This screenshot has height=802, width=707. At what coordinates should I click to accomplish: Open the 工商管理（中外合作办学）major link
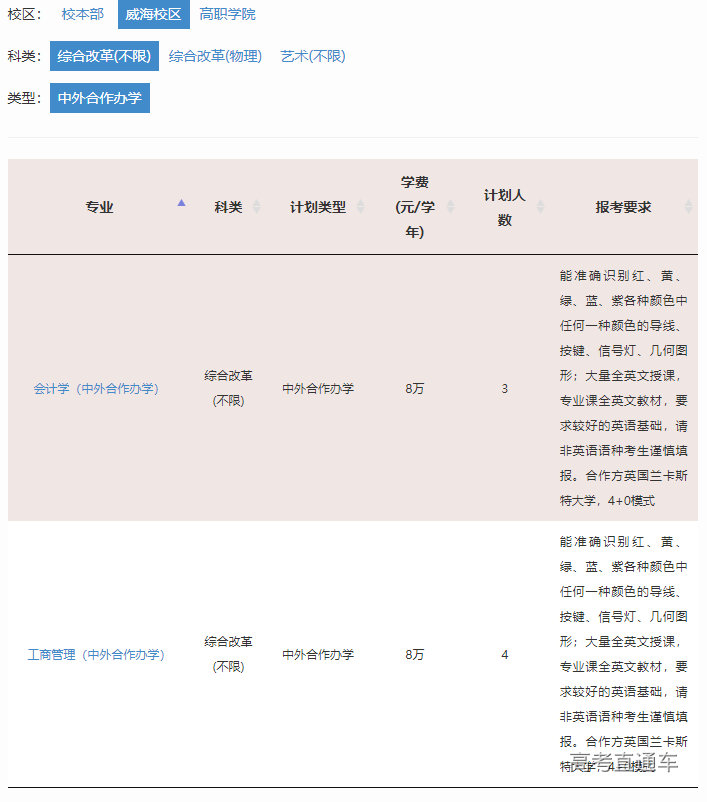[x=96, y=655]
